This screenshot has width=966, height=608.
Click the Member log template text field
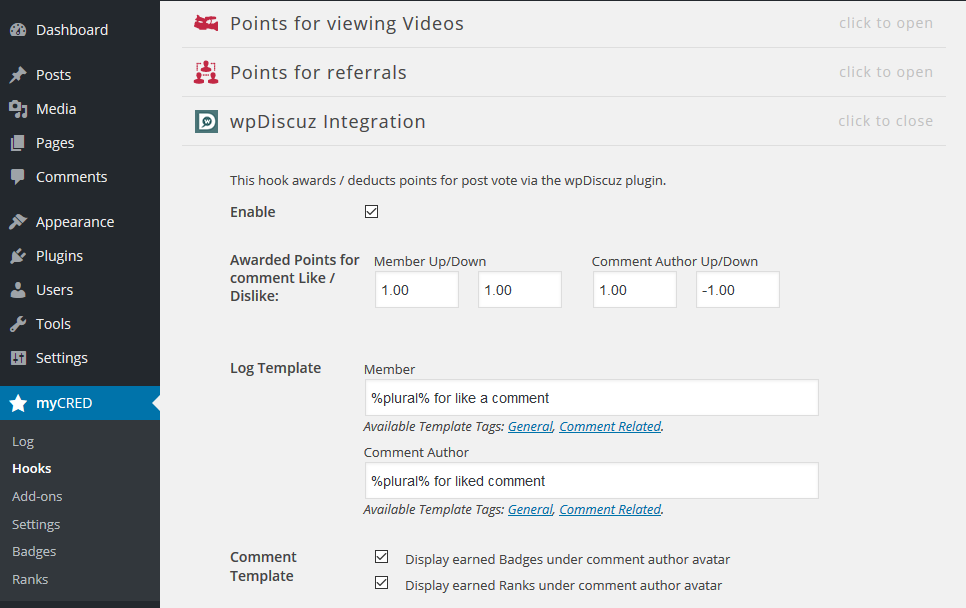coord(591,398)
